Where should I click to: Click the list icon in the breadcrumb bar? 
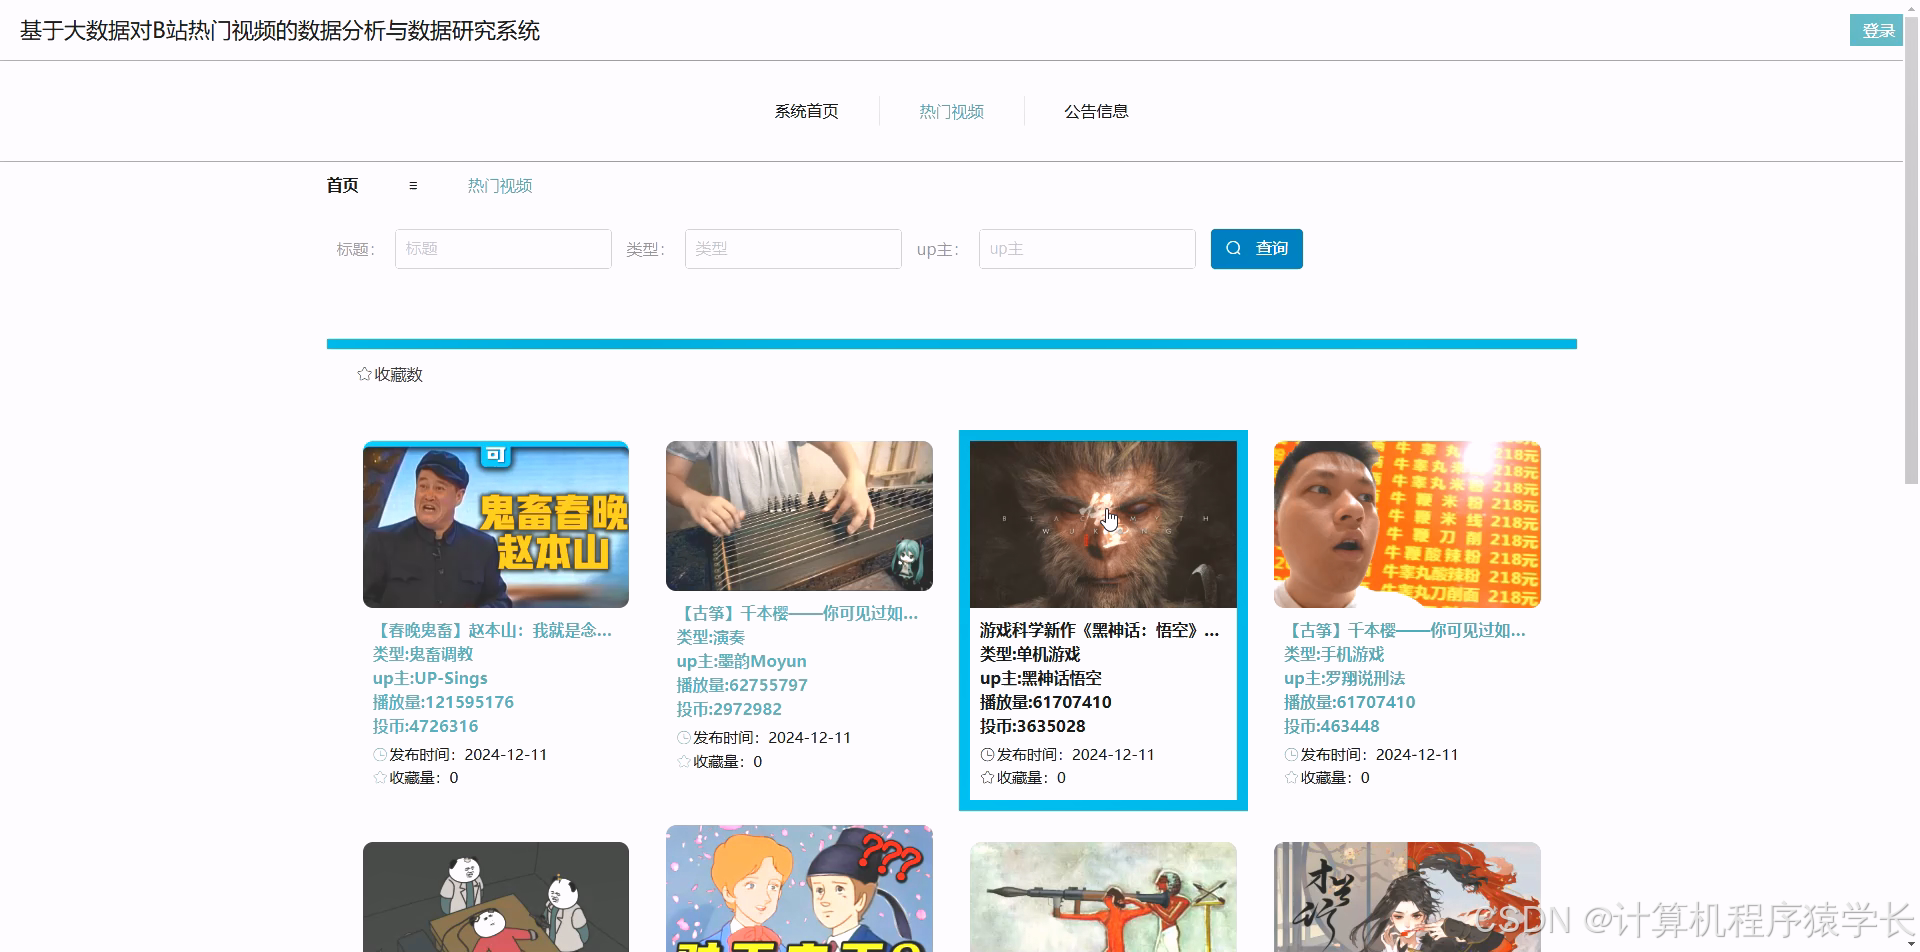click(412, 185)
